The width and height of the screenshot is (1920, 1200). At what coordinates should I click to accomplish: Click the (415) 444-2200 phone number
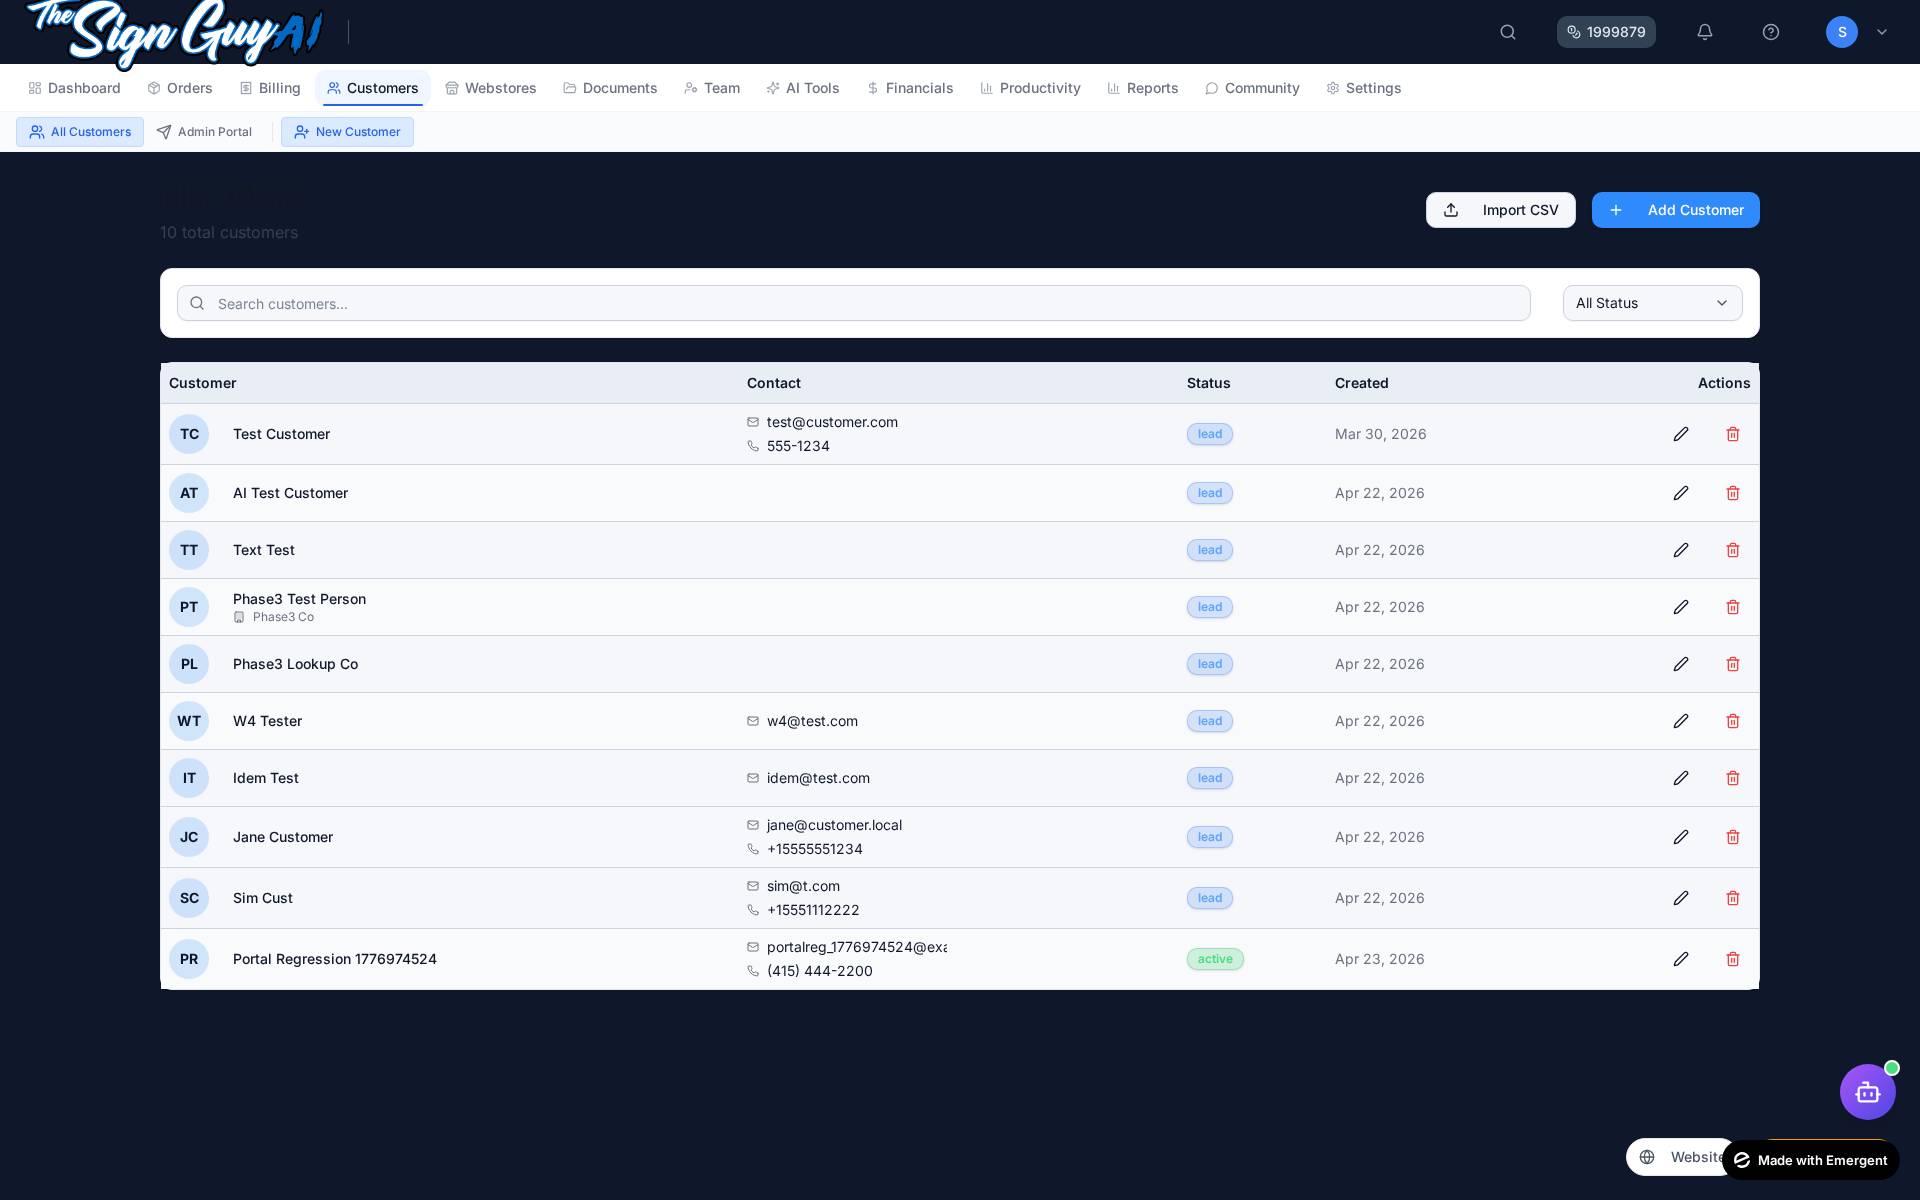pos(820,971)
